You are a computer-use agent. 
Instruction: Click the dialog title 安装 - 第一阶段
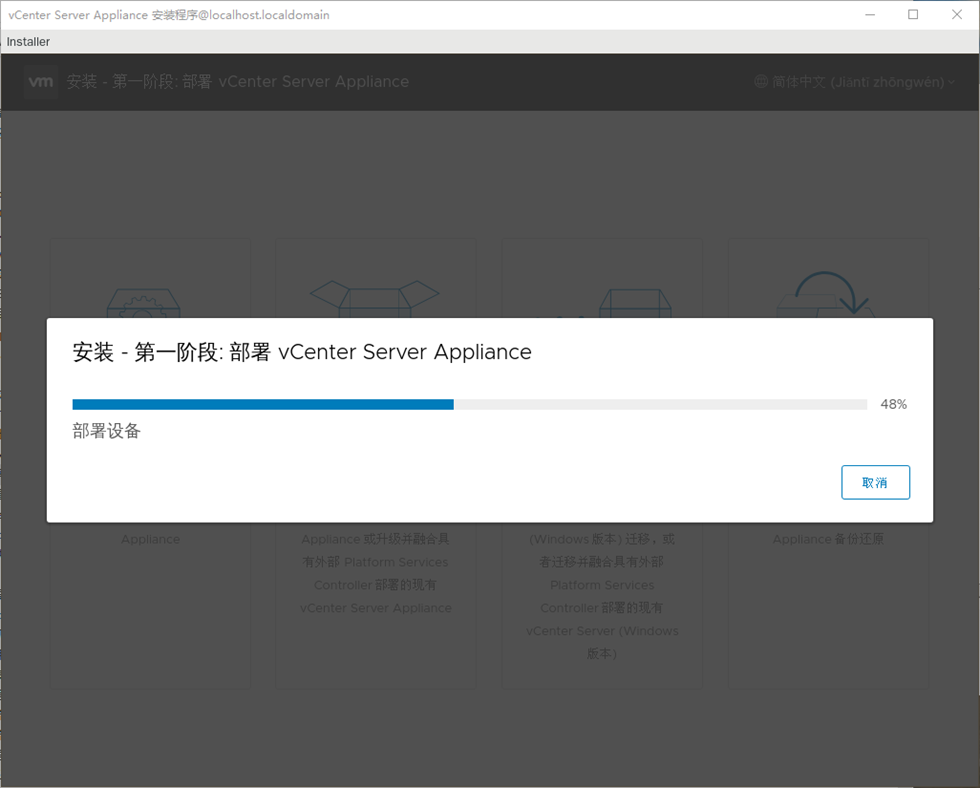[x=302, y=352]
